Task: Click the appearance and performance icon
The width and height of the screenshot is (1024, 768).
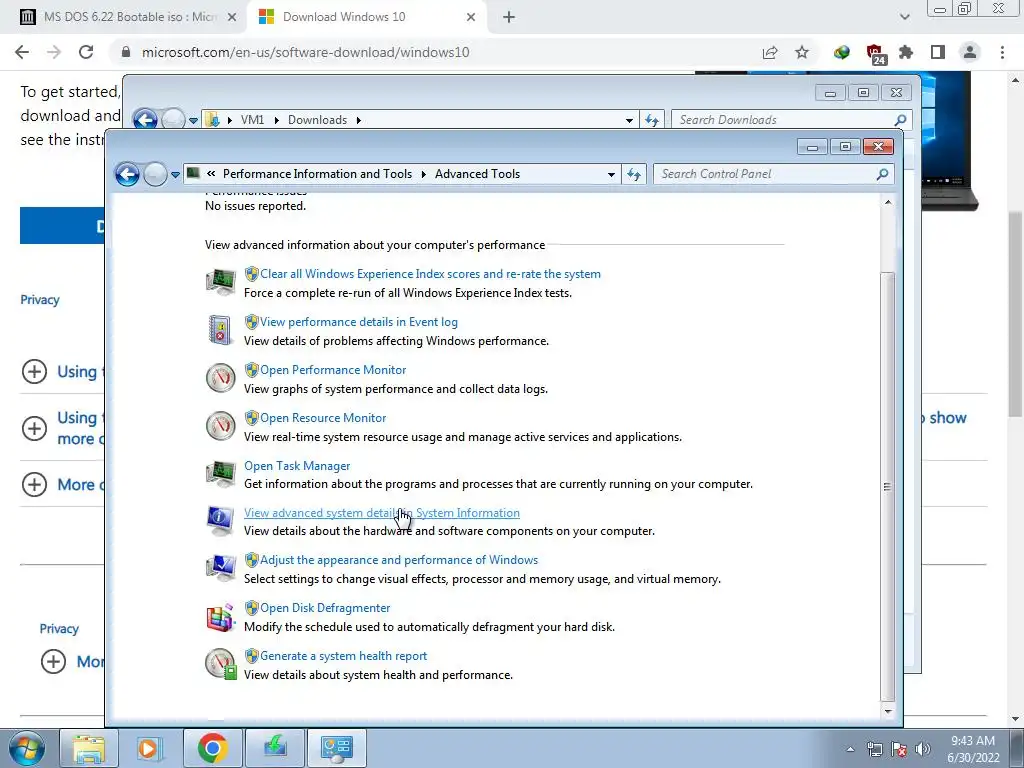Action: click(221, 568)
